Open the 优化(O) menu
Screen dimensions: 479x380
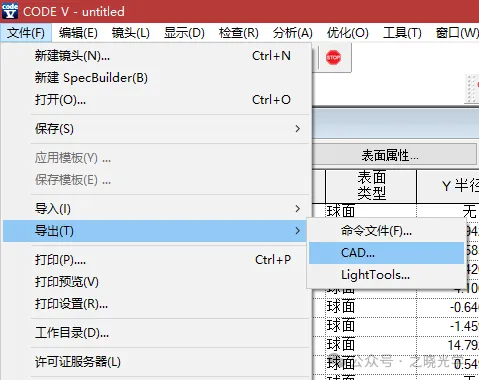[x=347, y=33]
